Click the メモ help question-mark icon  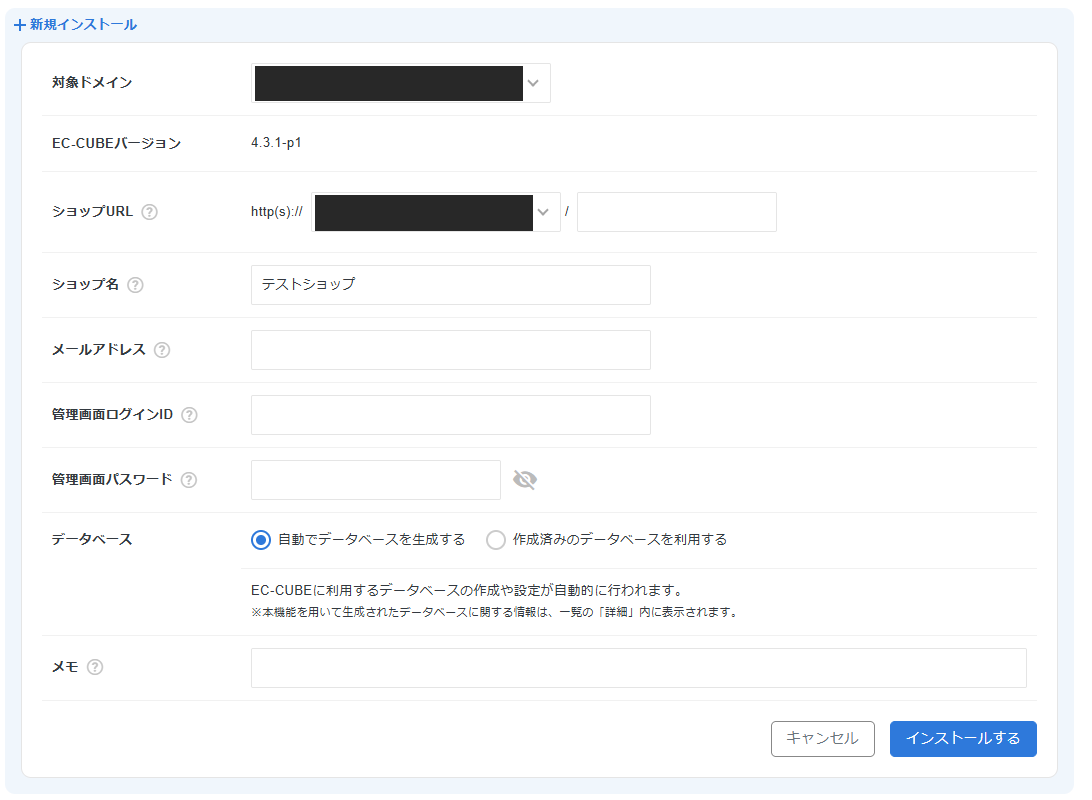[x=95, y=667]
